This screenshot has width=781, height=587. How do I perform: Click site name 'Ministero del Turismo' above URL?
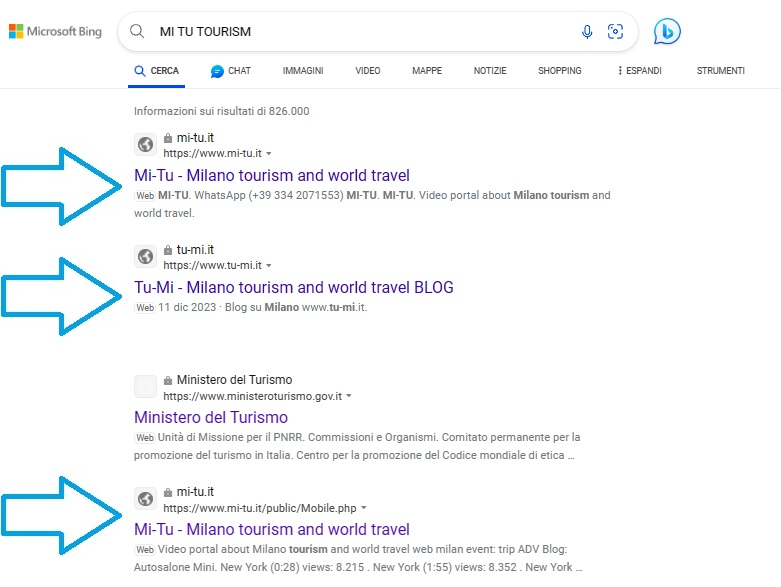235,380
